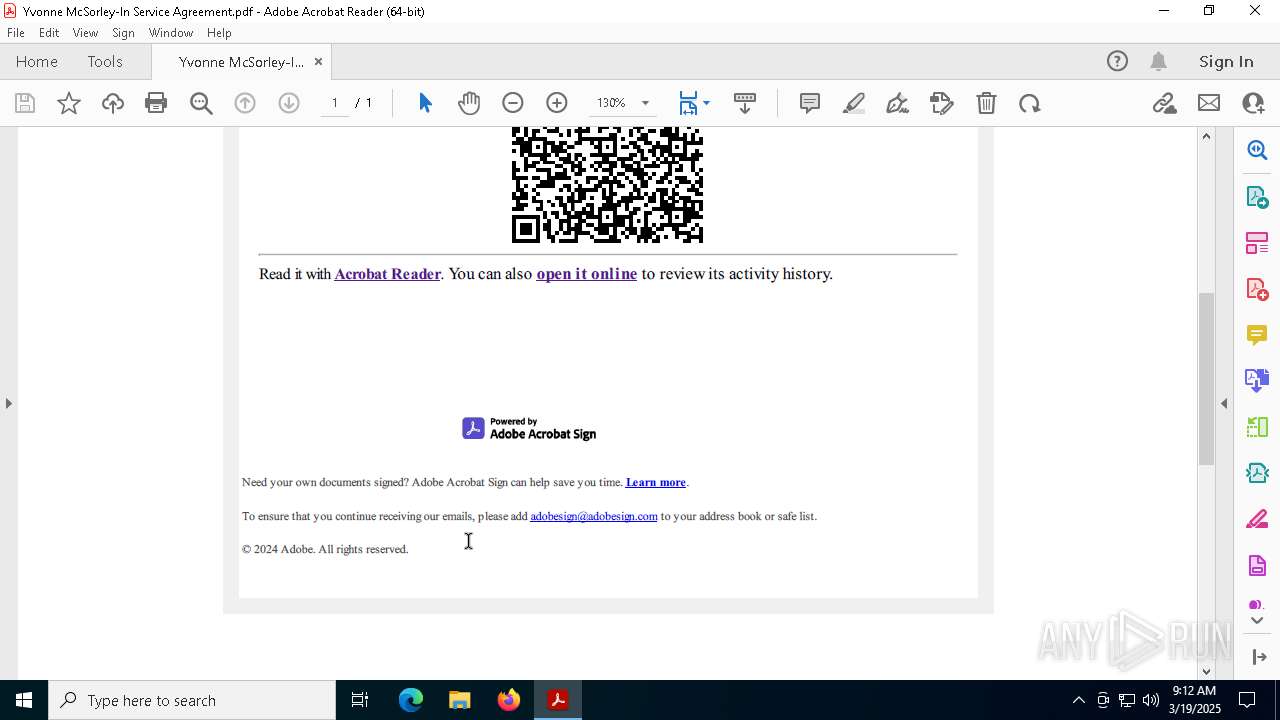1280x720 pixels.
Task: Activate the Hand pan tool
Action: click(469, 103)
